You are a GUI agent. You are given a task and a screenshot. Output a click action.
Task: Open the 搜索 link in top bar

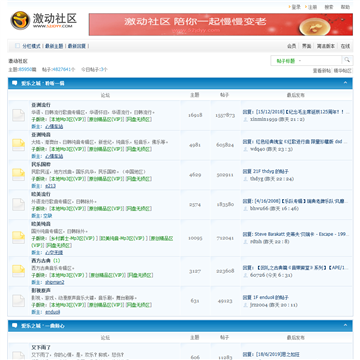329,7
